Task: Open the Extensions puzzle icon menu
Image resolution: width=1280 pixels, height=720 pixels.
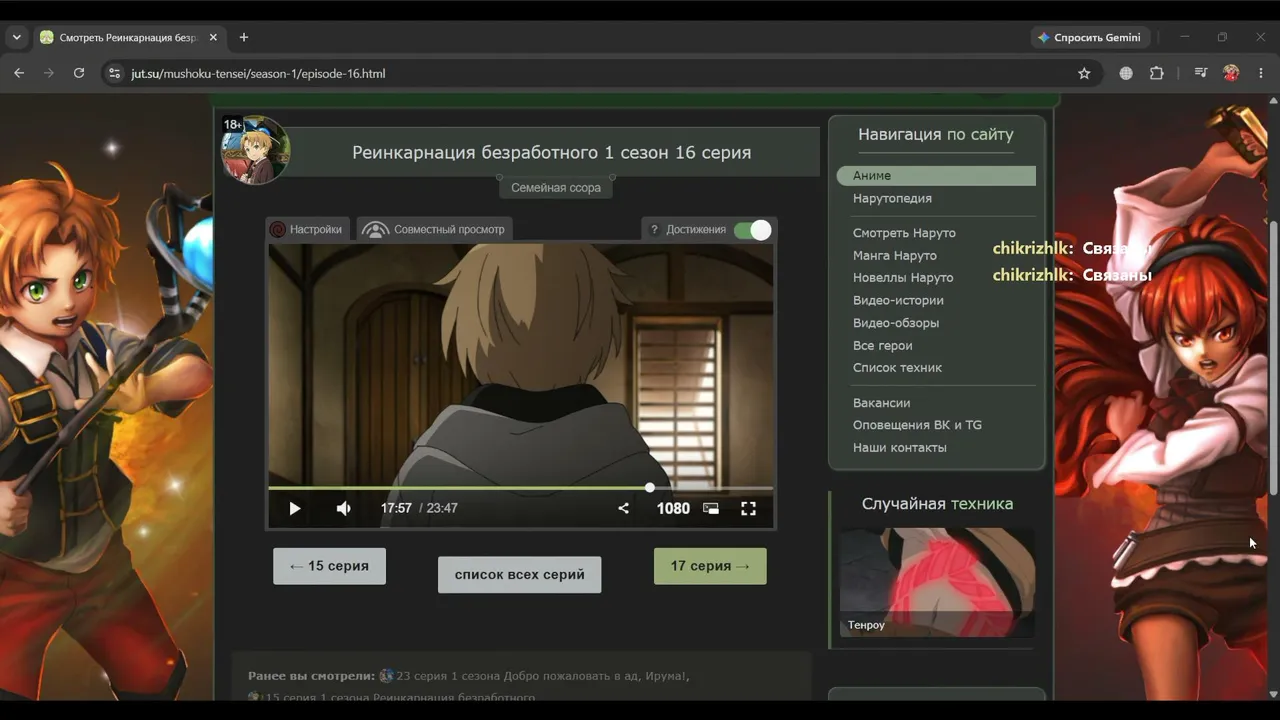Action: pos(1157,73)
